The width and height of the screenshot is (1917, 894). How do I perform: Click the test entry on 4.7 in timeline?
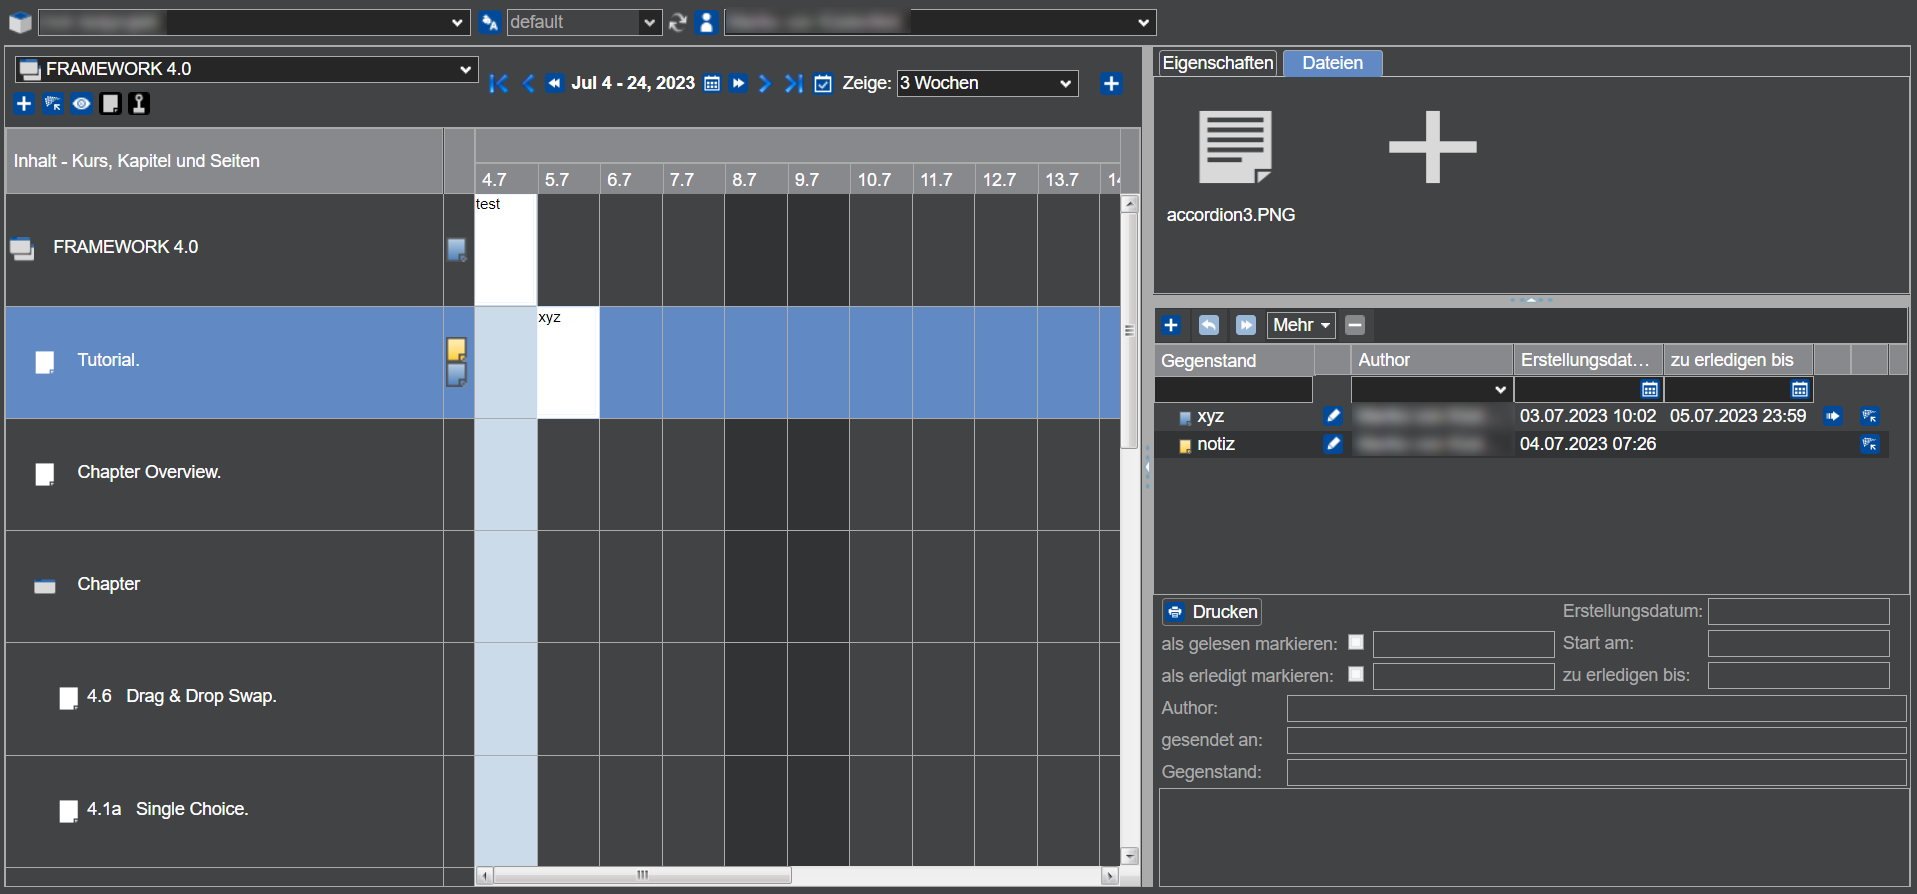(505, 250)
